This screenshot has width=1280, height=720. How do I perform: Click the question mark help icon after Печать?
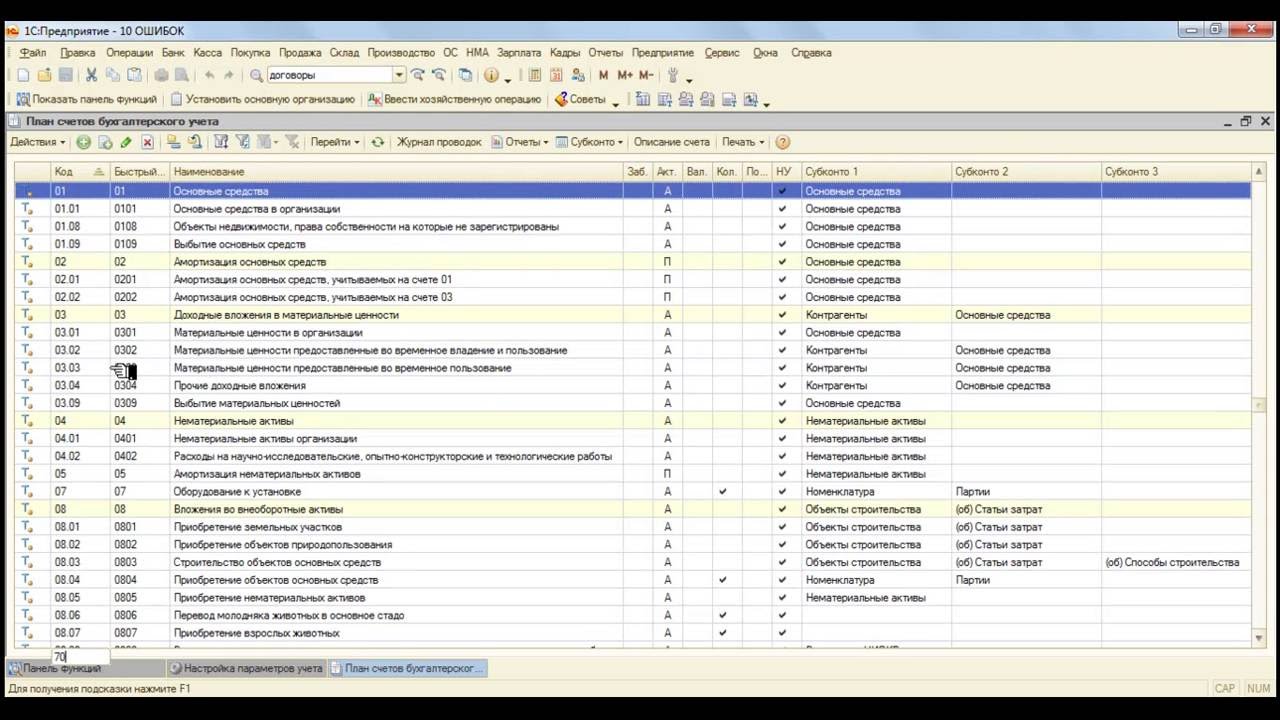point(782,142)
